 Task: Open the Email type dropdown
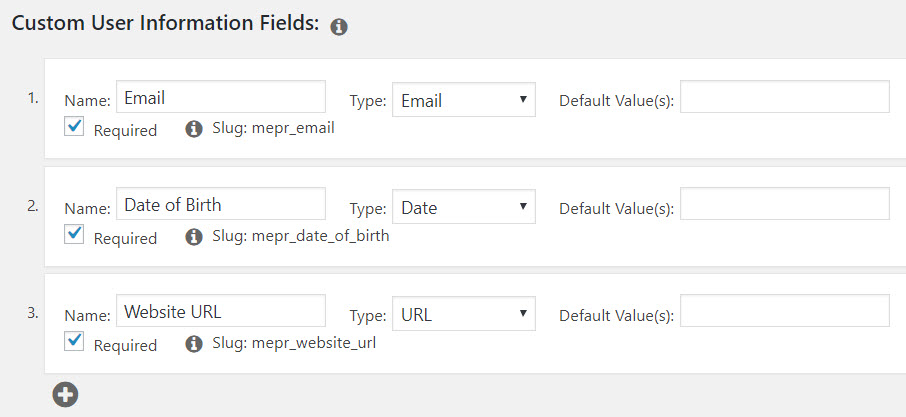tap(463, 99)
